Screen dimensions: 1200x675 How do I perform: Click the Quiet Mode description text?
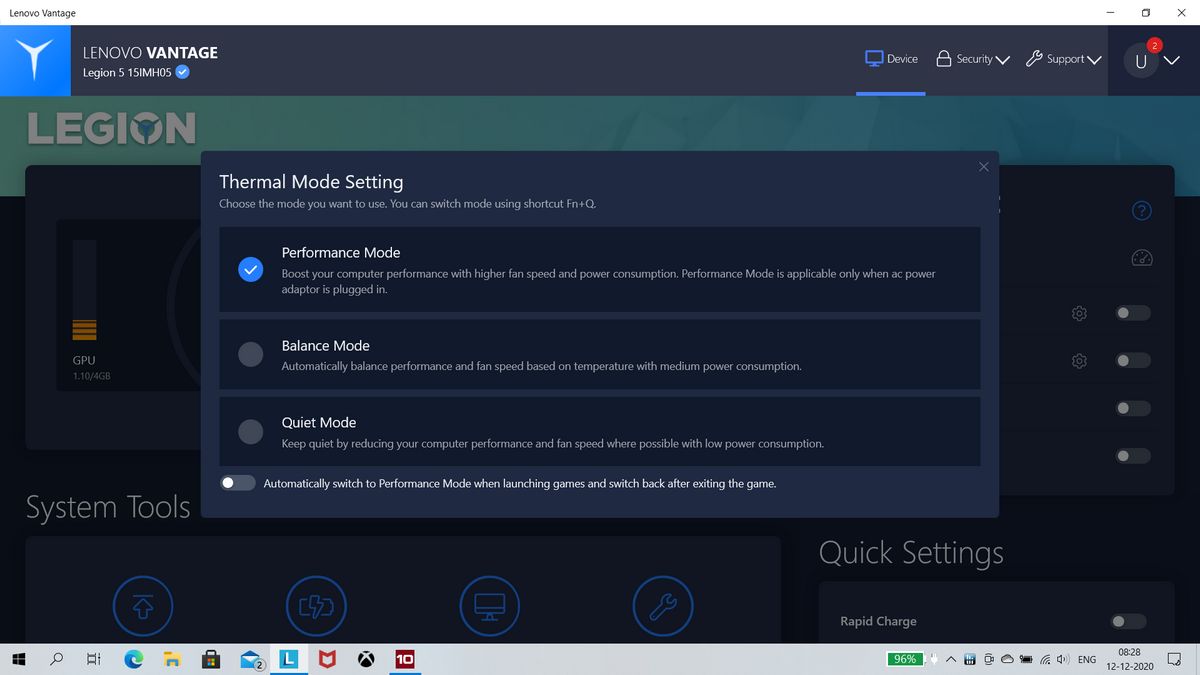point(553,443)
